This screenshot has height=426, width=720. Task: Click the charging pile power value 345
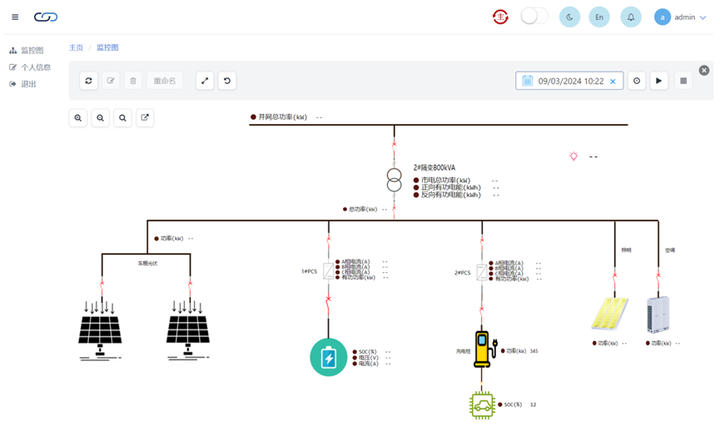click(x=534, y=351)
